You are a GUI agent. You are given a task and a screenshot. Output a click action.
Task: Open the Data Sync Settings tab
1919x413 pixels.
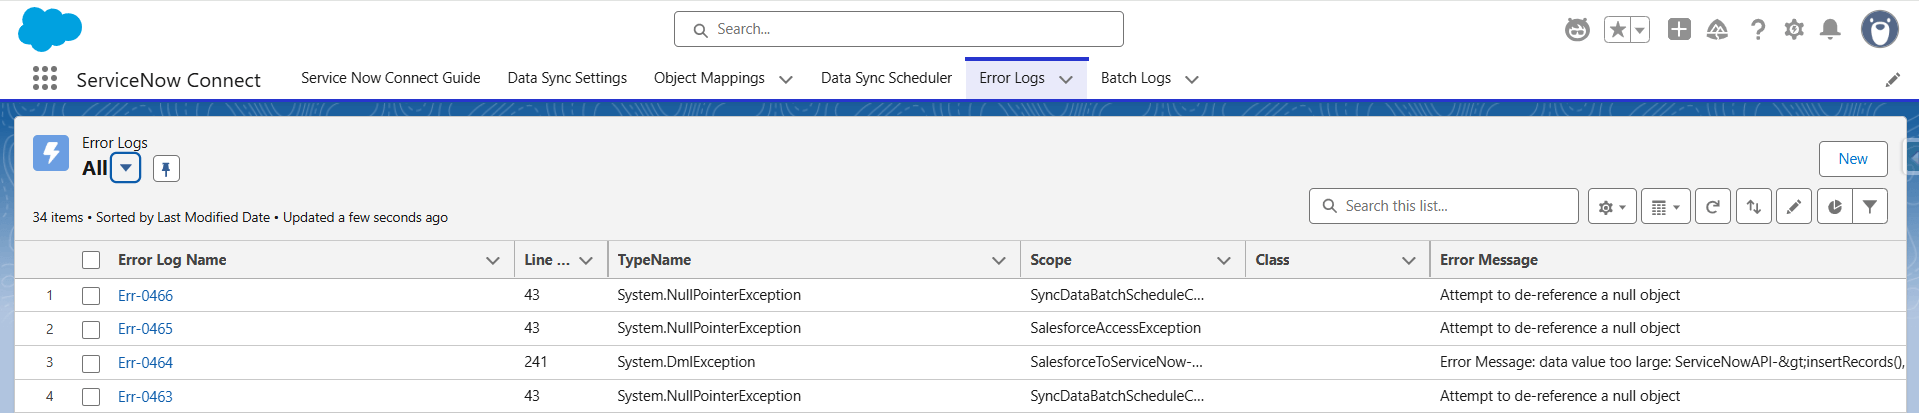tap(567, 78)
